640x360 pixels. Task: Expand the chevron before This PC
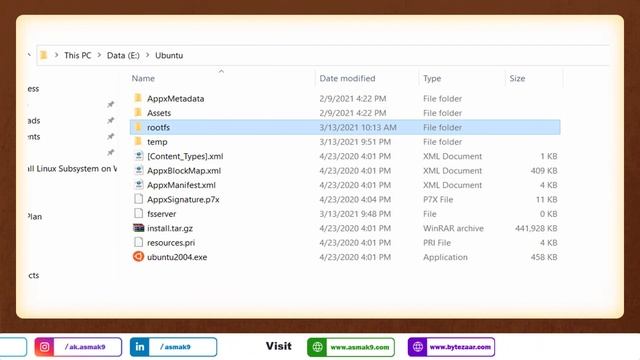(56, 55)
